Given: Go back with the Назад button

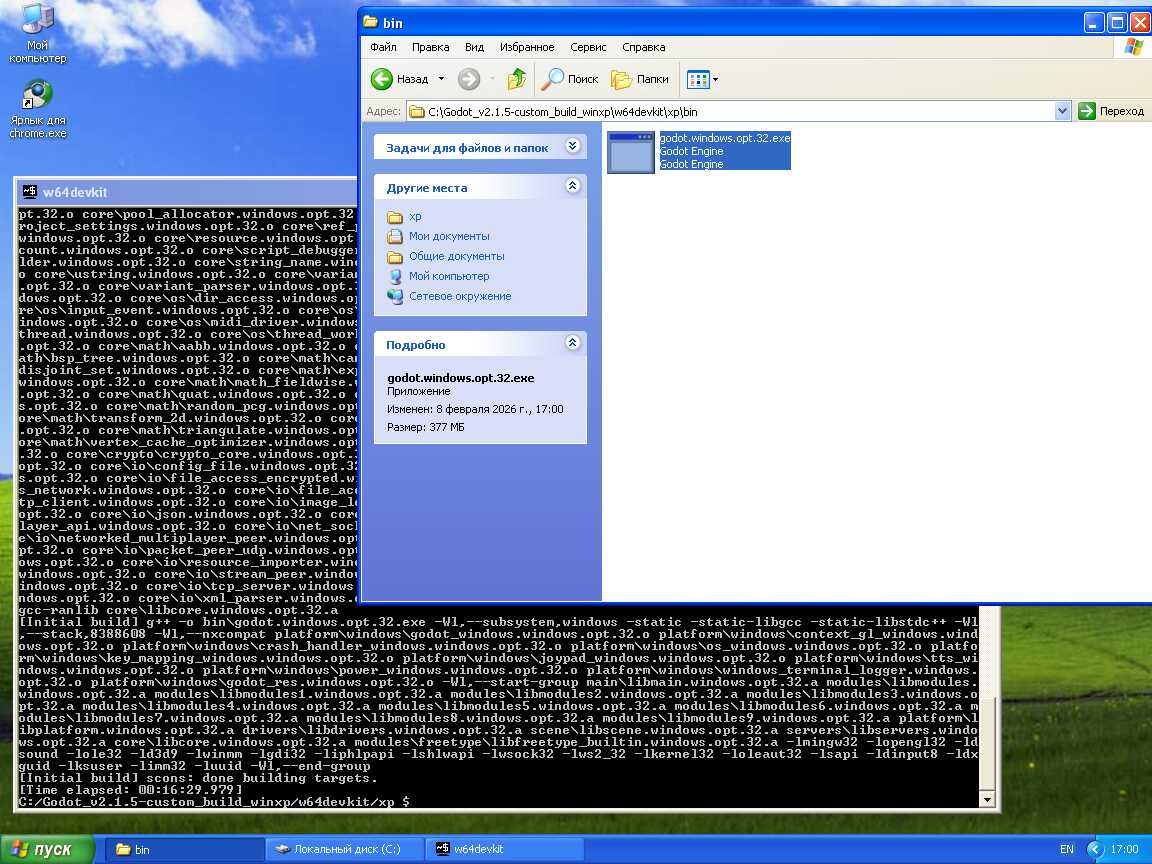Looking at the screenshot, I should [x=400, y=79].
